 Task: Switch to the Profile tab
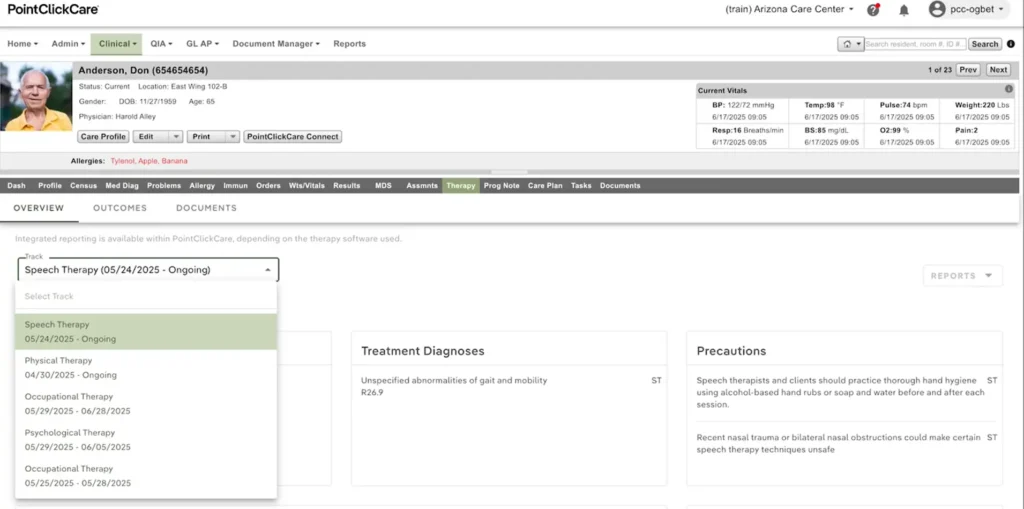pos(50,186)
